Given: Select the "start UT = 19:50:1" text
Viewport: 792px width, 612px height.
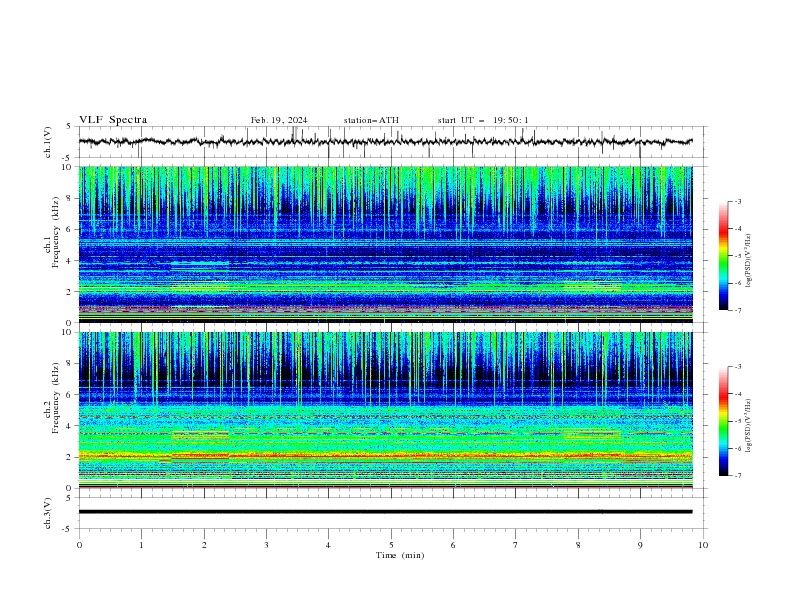Looking at the screenshot, I should pos(483,120).
